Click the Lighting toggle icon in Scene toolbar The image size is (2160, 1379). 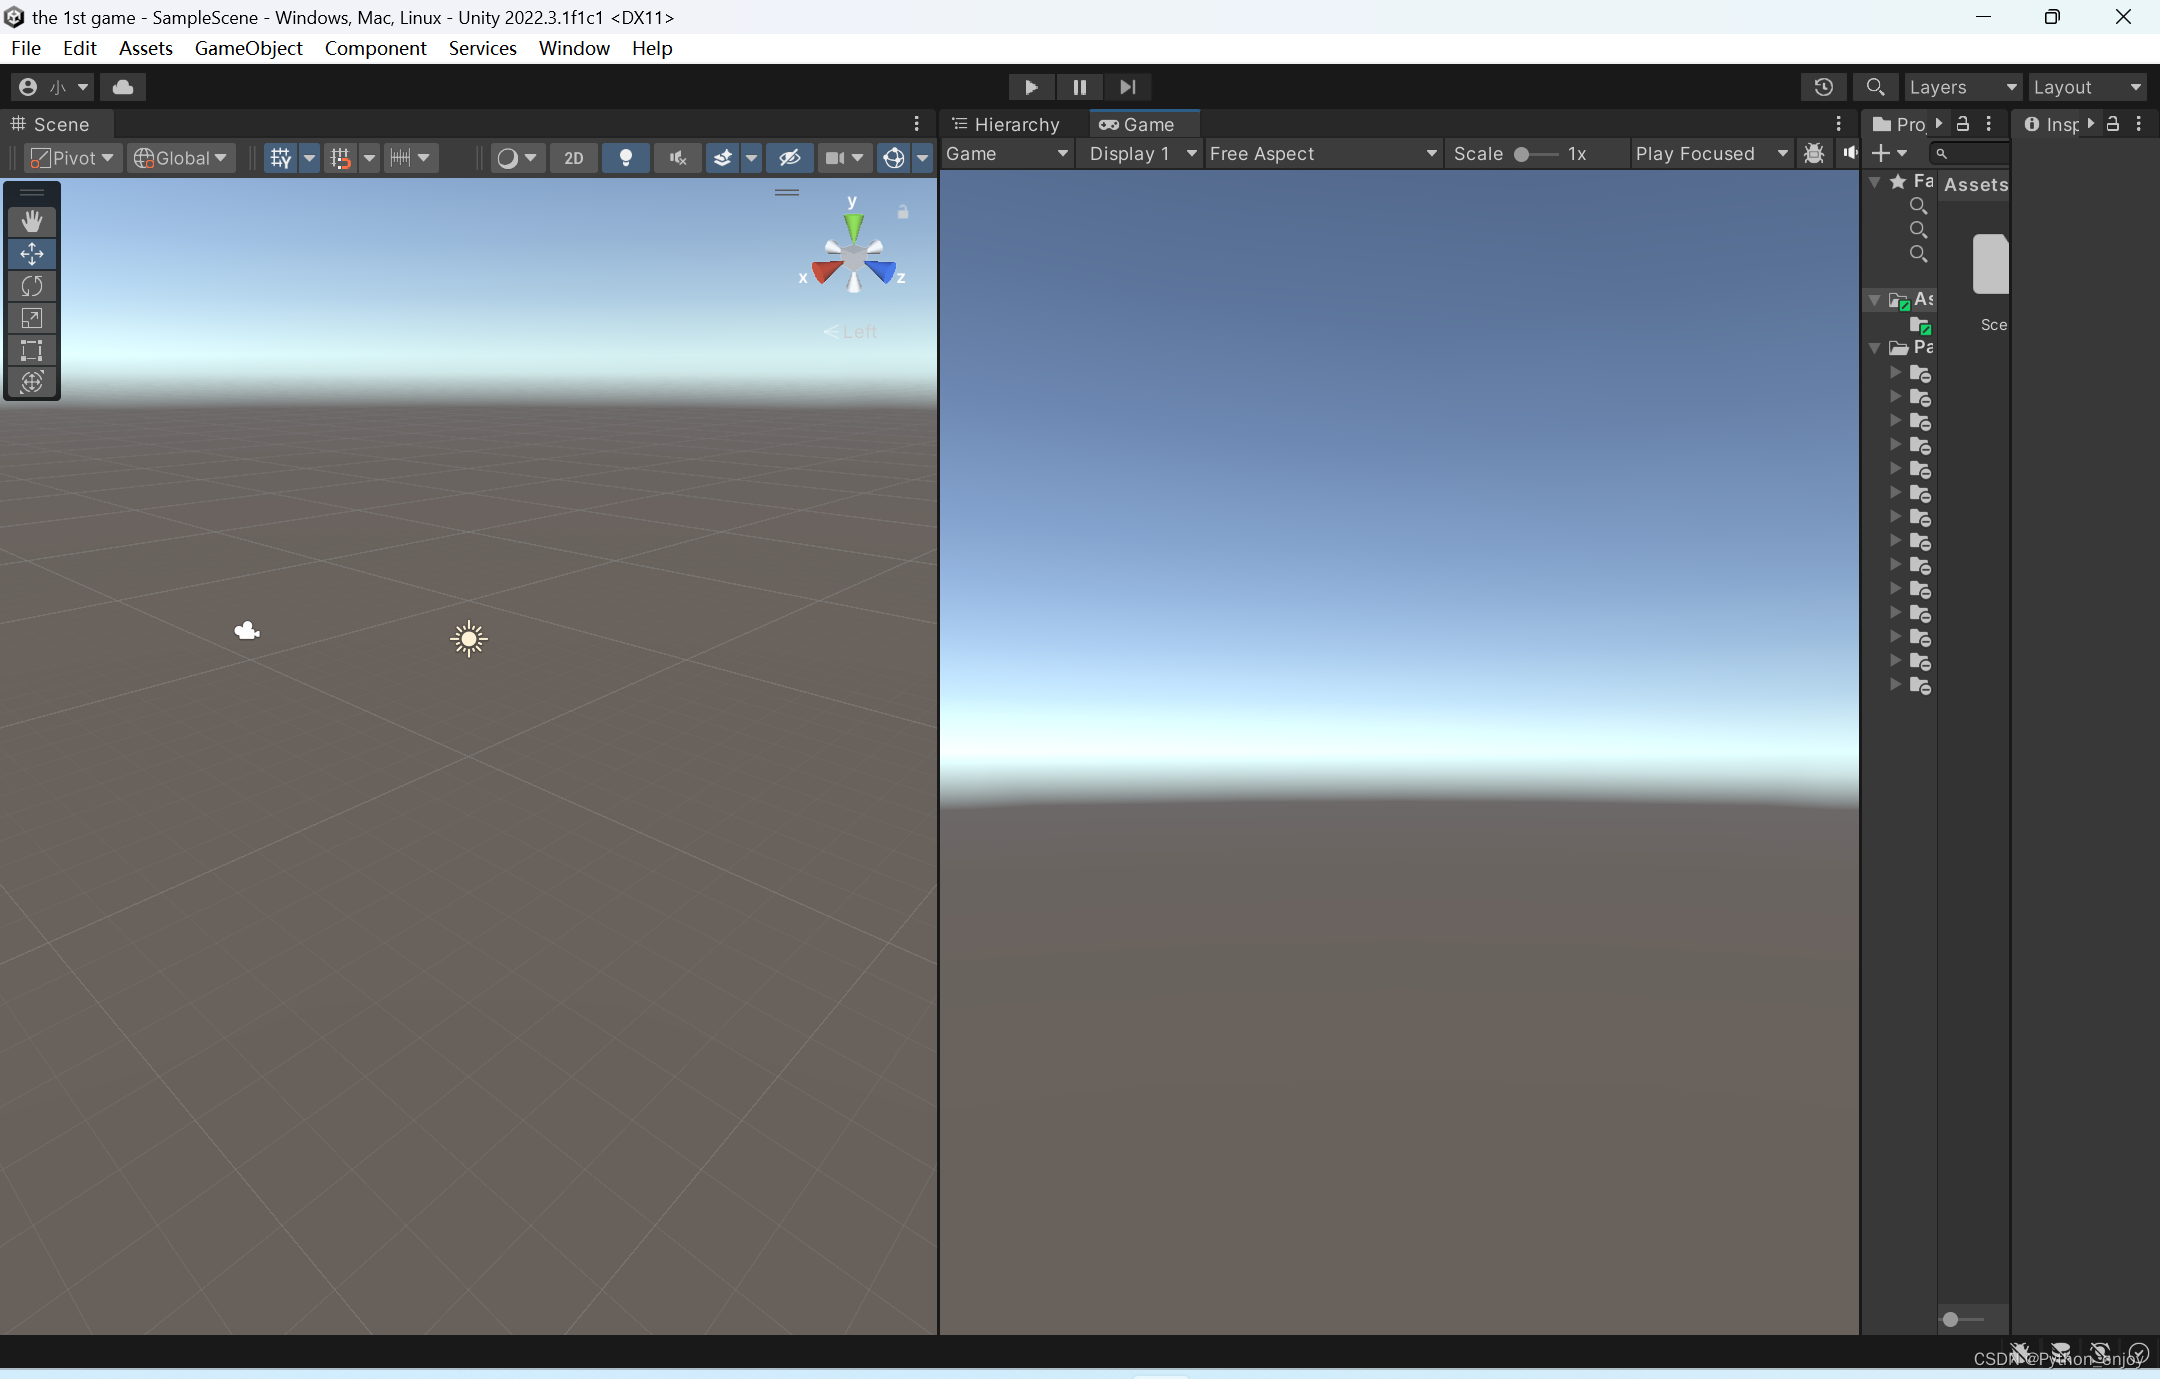pos(625,157)
